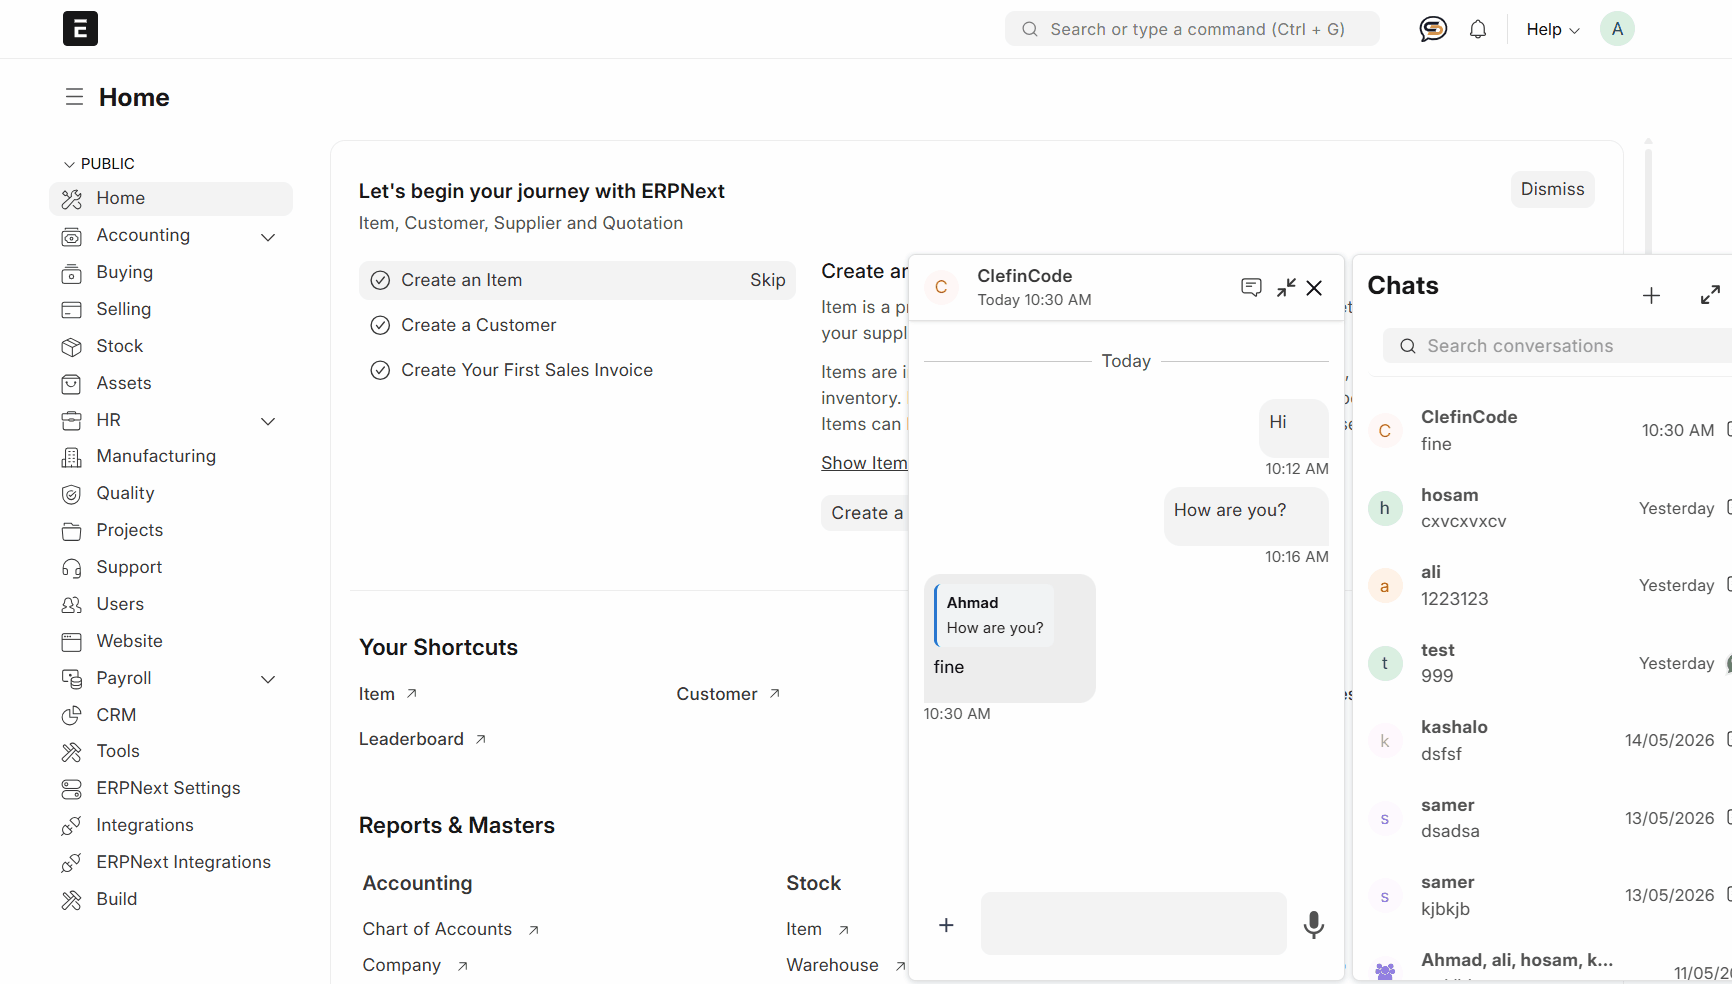Expand the Payroll sidebar section
This screenshot has width=1732, height=984.
[268, 679]
